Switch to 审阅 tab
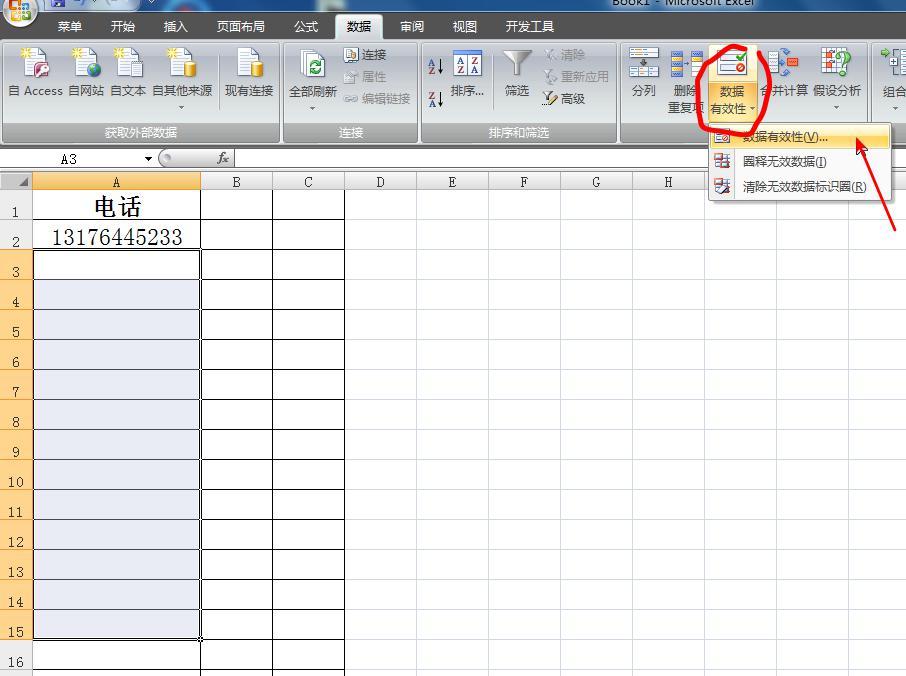 point(411,27)
